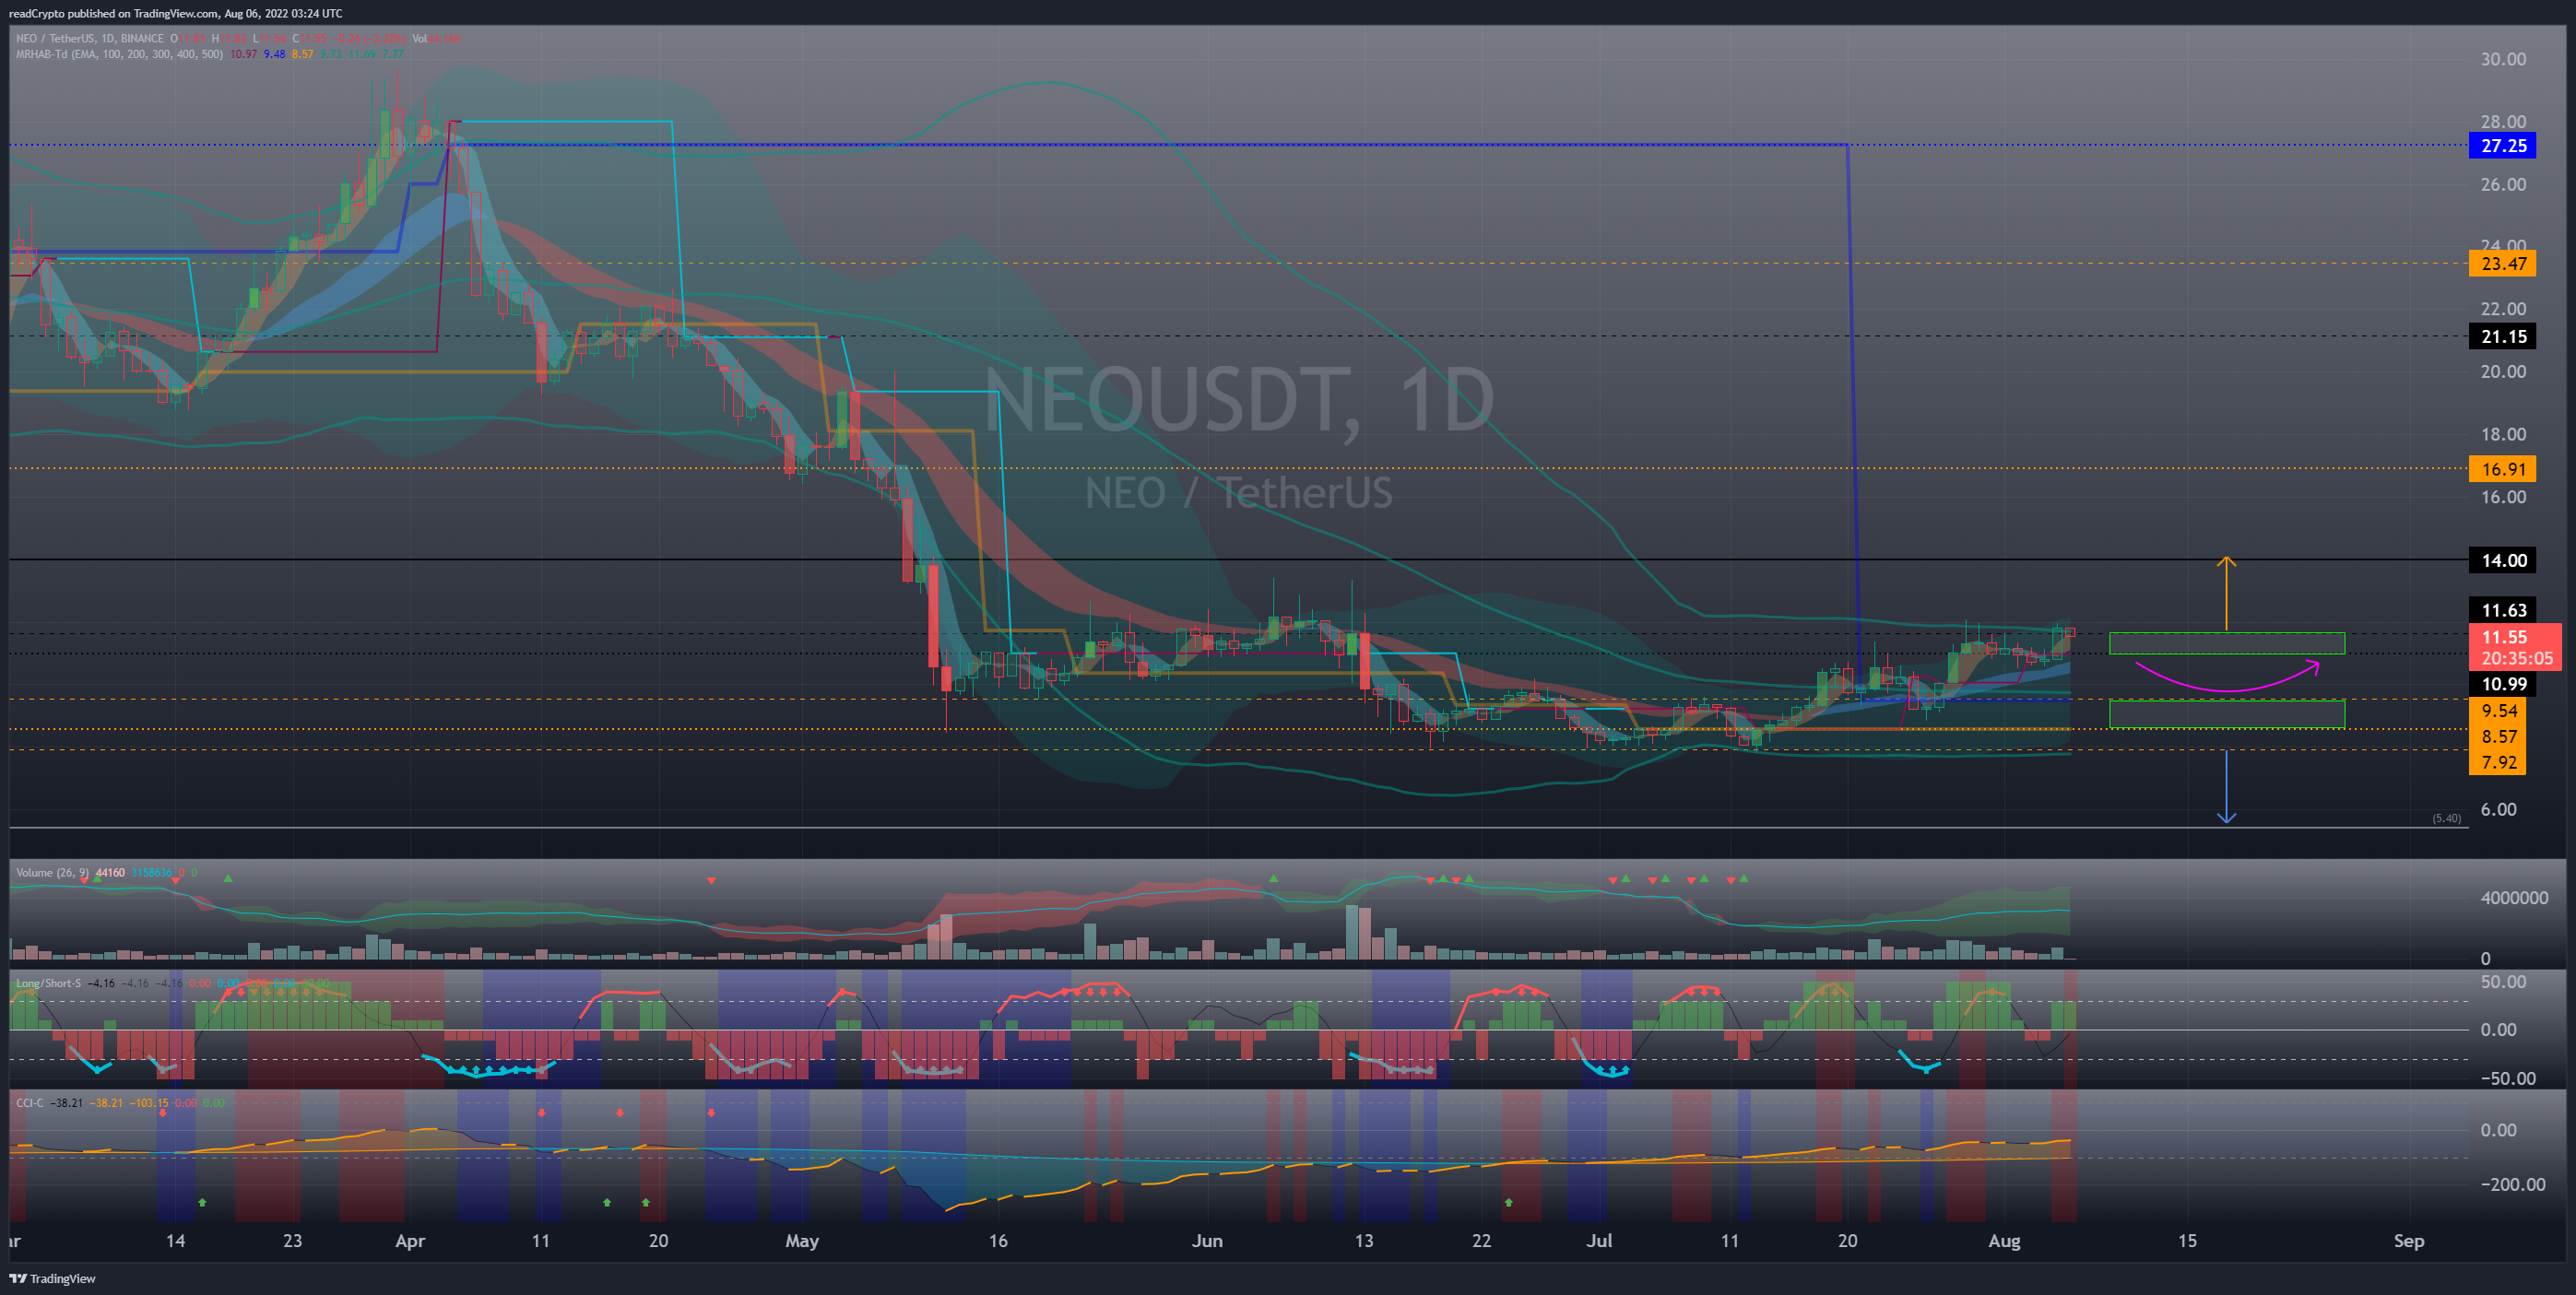Click 50.00 on the Long/Short pane axis
Viewport: 2576px width, 1295px height.
2503,982
